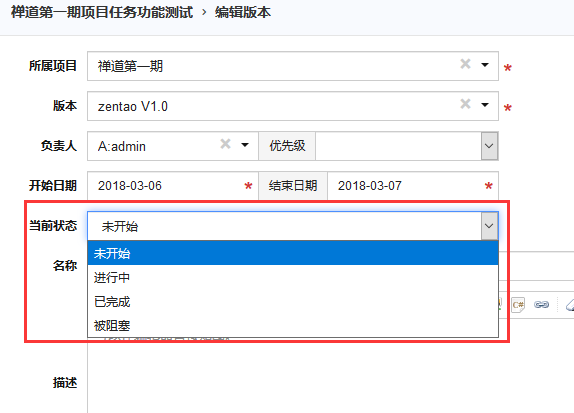Collapse the 当前状态 dropdown via its arrow
This screenshot has height=413, width=574.
click(489, 226)
